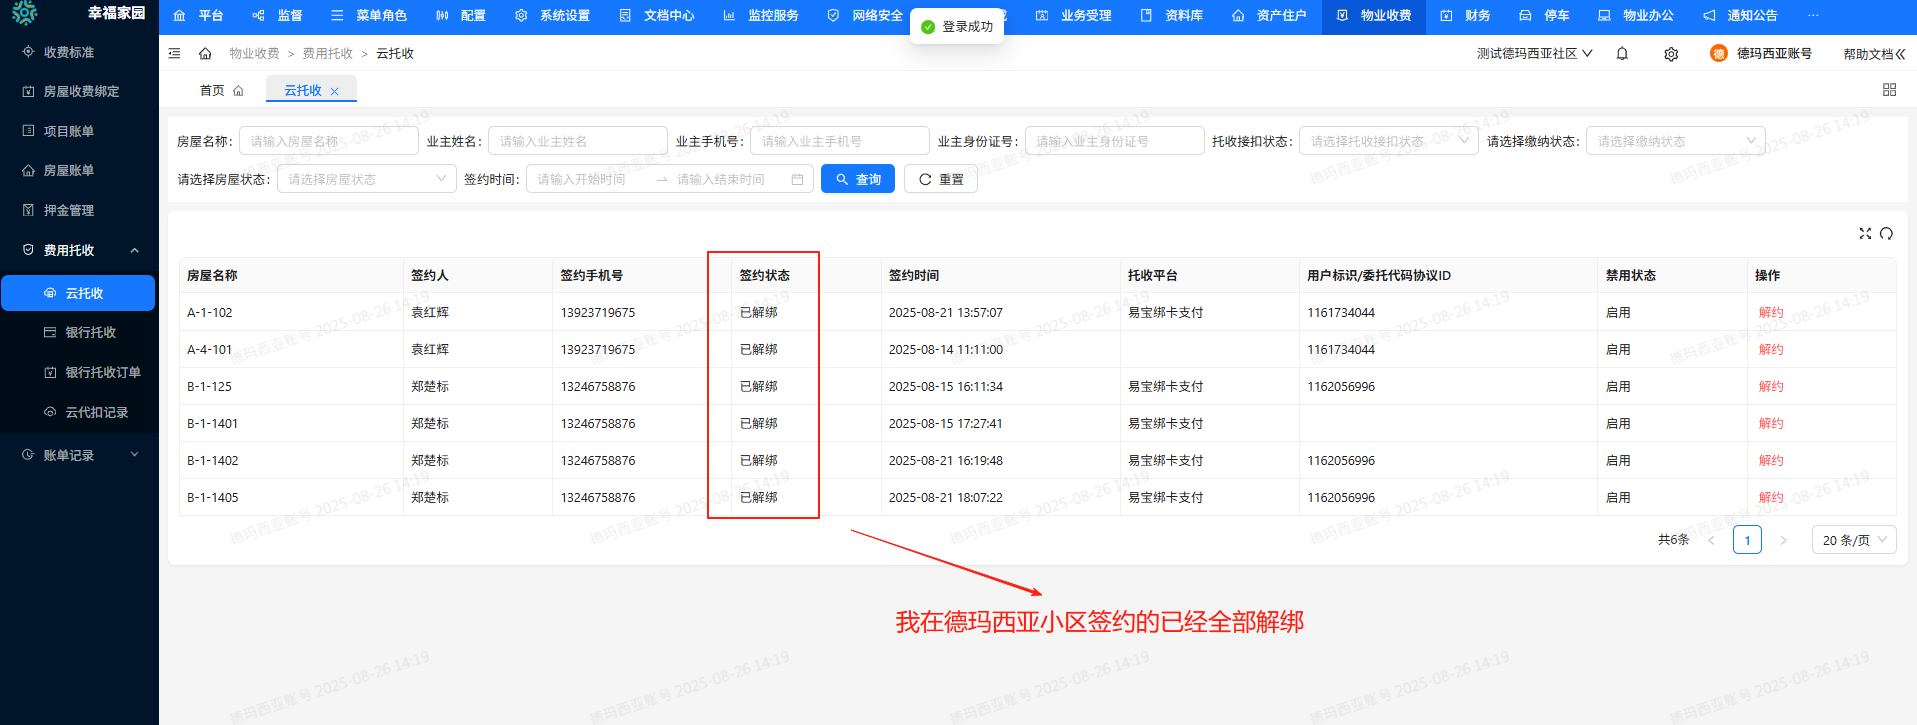The image size is (1917, 725).
Task: Switch to 财务 top menu
Action: coord(1466,16)
